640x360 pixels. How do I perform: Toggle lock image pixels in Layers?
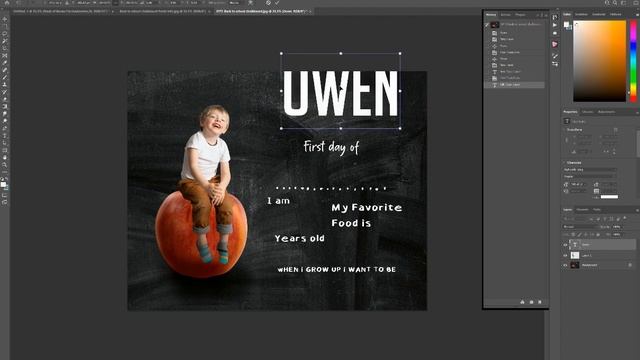(579, 234)
